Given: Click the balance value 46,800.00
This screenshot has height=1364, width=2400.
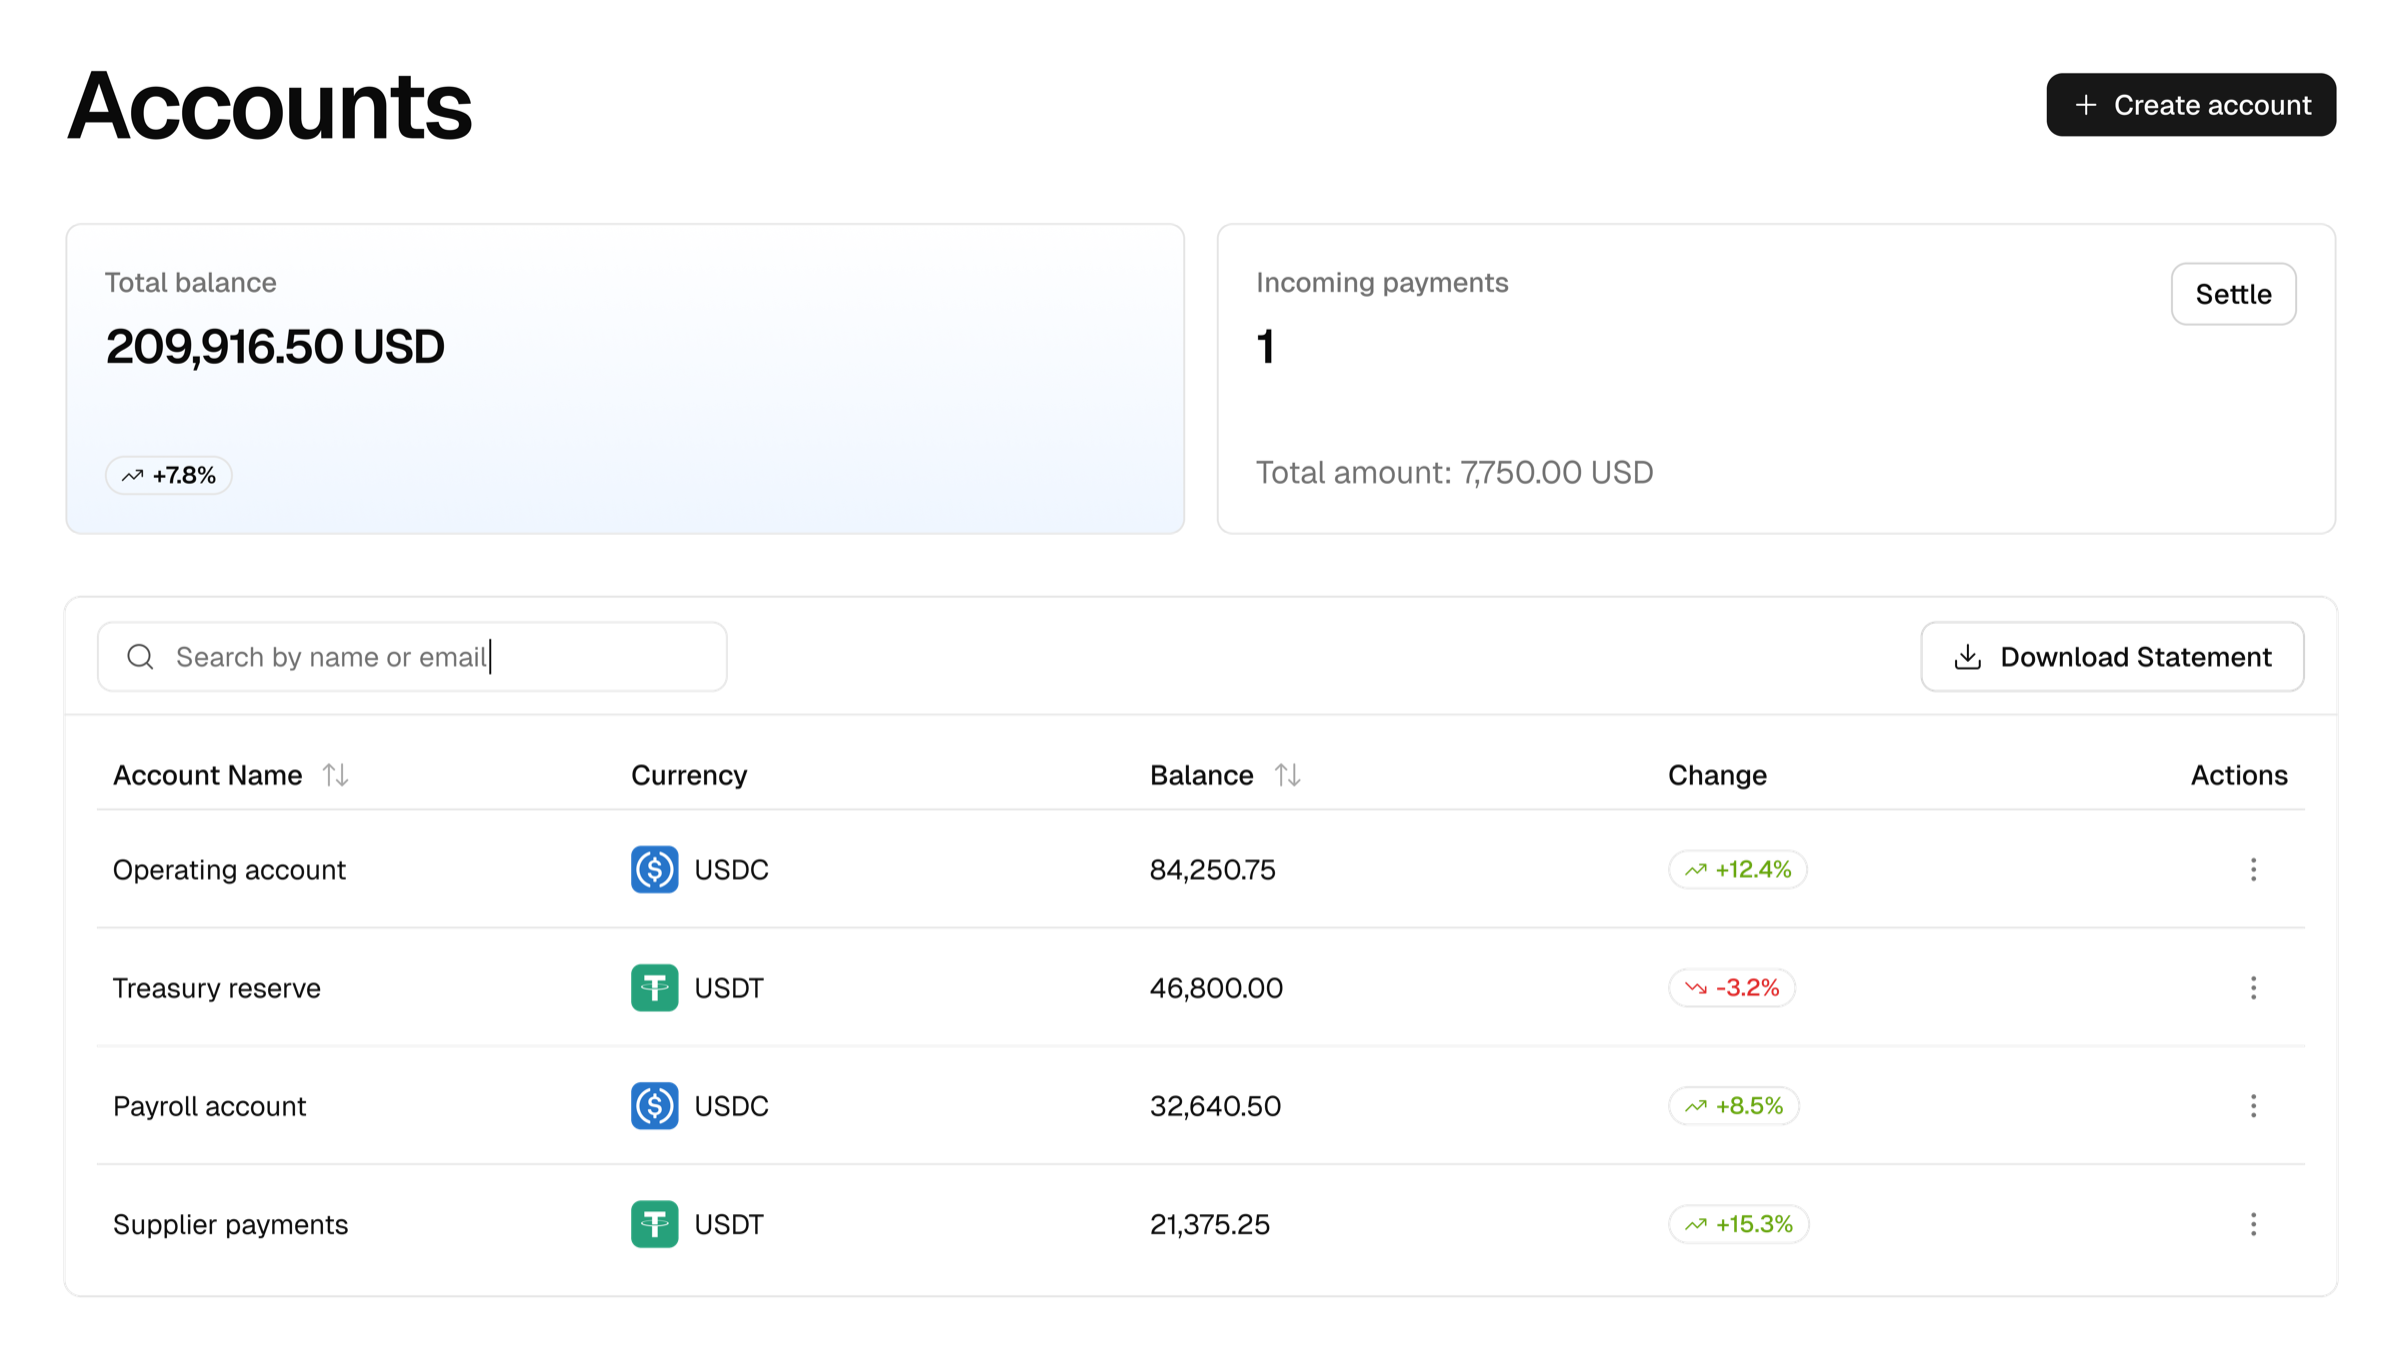Looking at the screenshot, I should pyautogui.click(x=1216, y=988).
